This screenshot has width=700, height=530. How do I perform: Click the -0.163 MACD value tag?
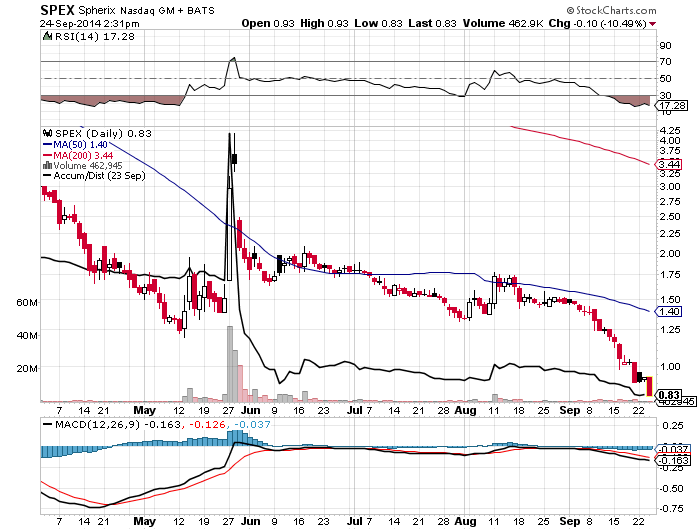coord(673,460)
